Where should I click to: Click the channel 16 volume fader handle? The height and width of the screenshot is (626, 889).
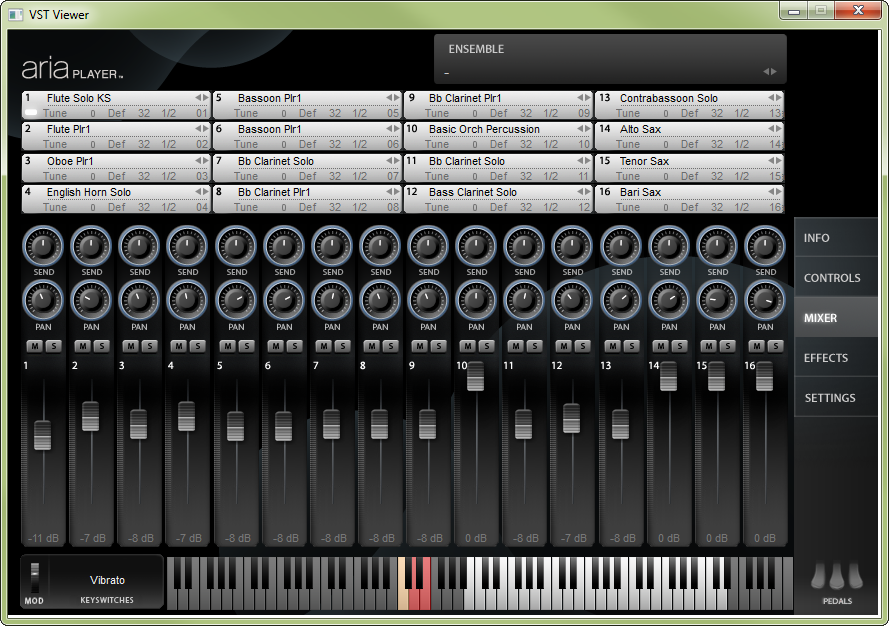[x=764, y=376]
